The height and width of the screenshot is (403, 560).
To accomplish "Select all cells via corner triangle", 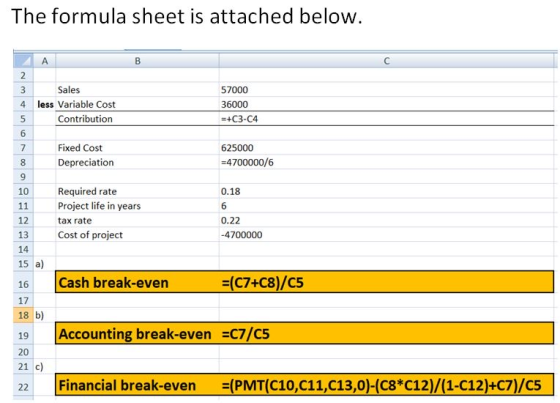I will [24, 61].
